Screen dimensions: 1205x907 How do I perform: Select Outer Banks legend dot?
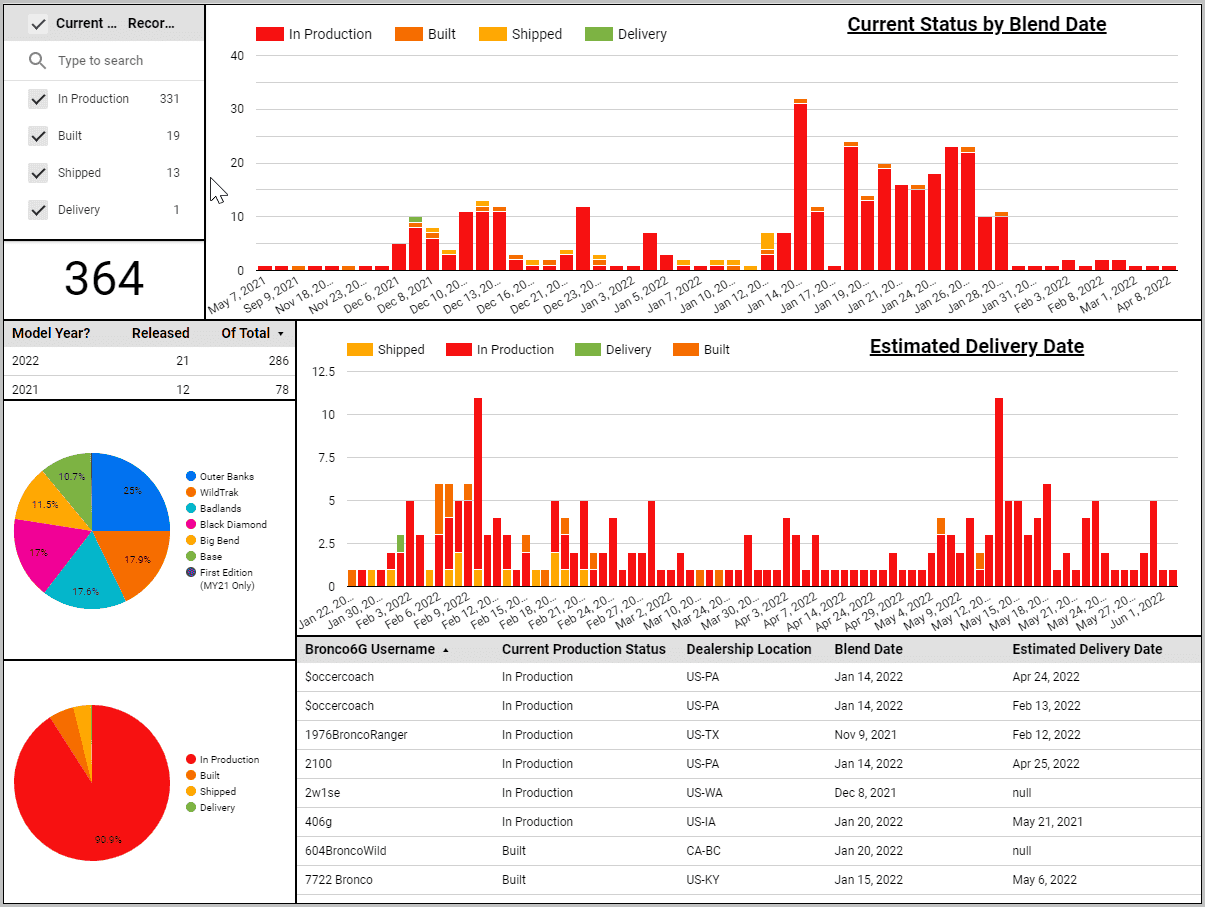[x=190, y=477]
